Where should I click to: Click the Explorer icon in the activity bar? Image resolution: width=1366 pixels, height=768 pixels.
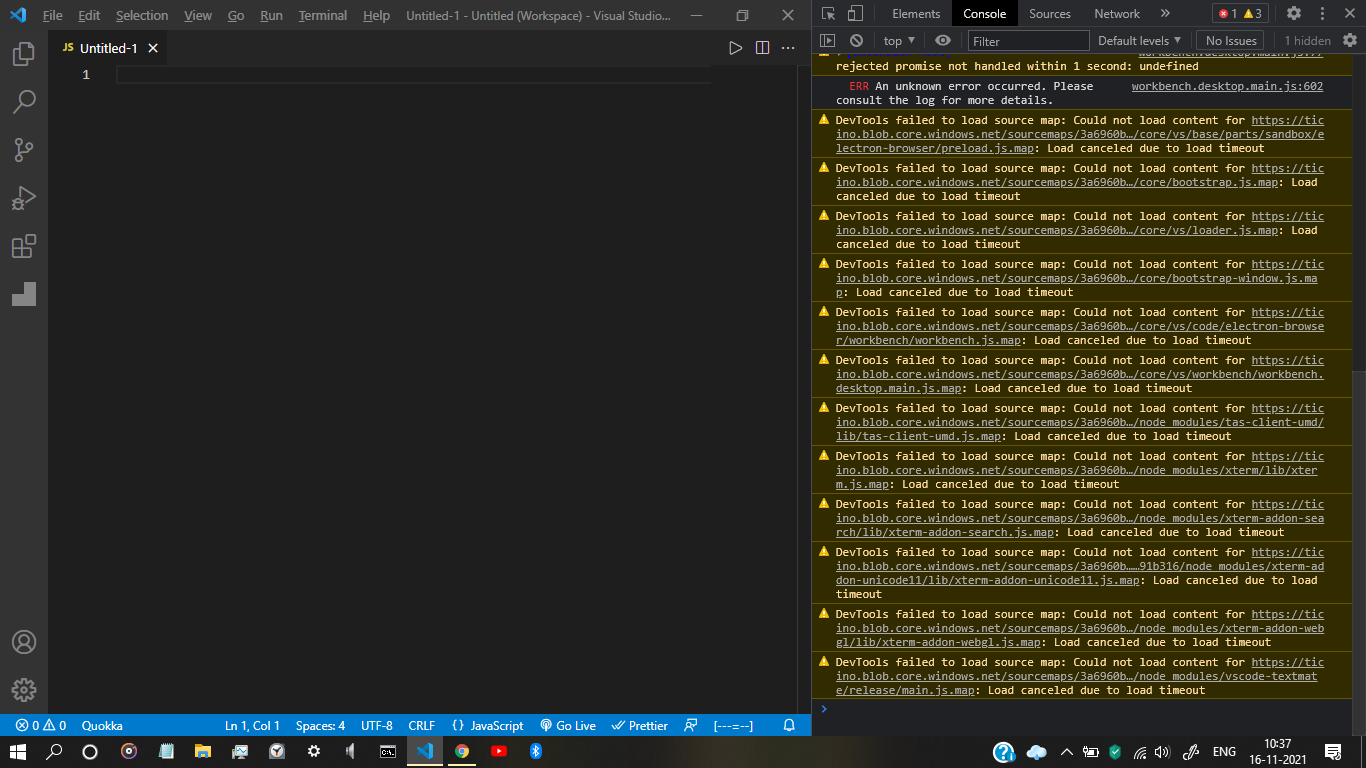tap(24, 53)
